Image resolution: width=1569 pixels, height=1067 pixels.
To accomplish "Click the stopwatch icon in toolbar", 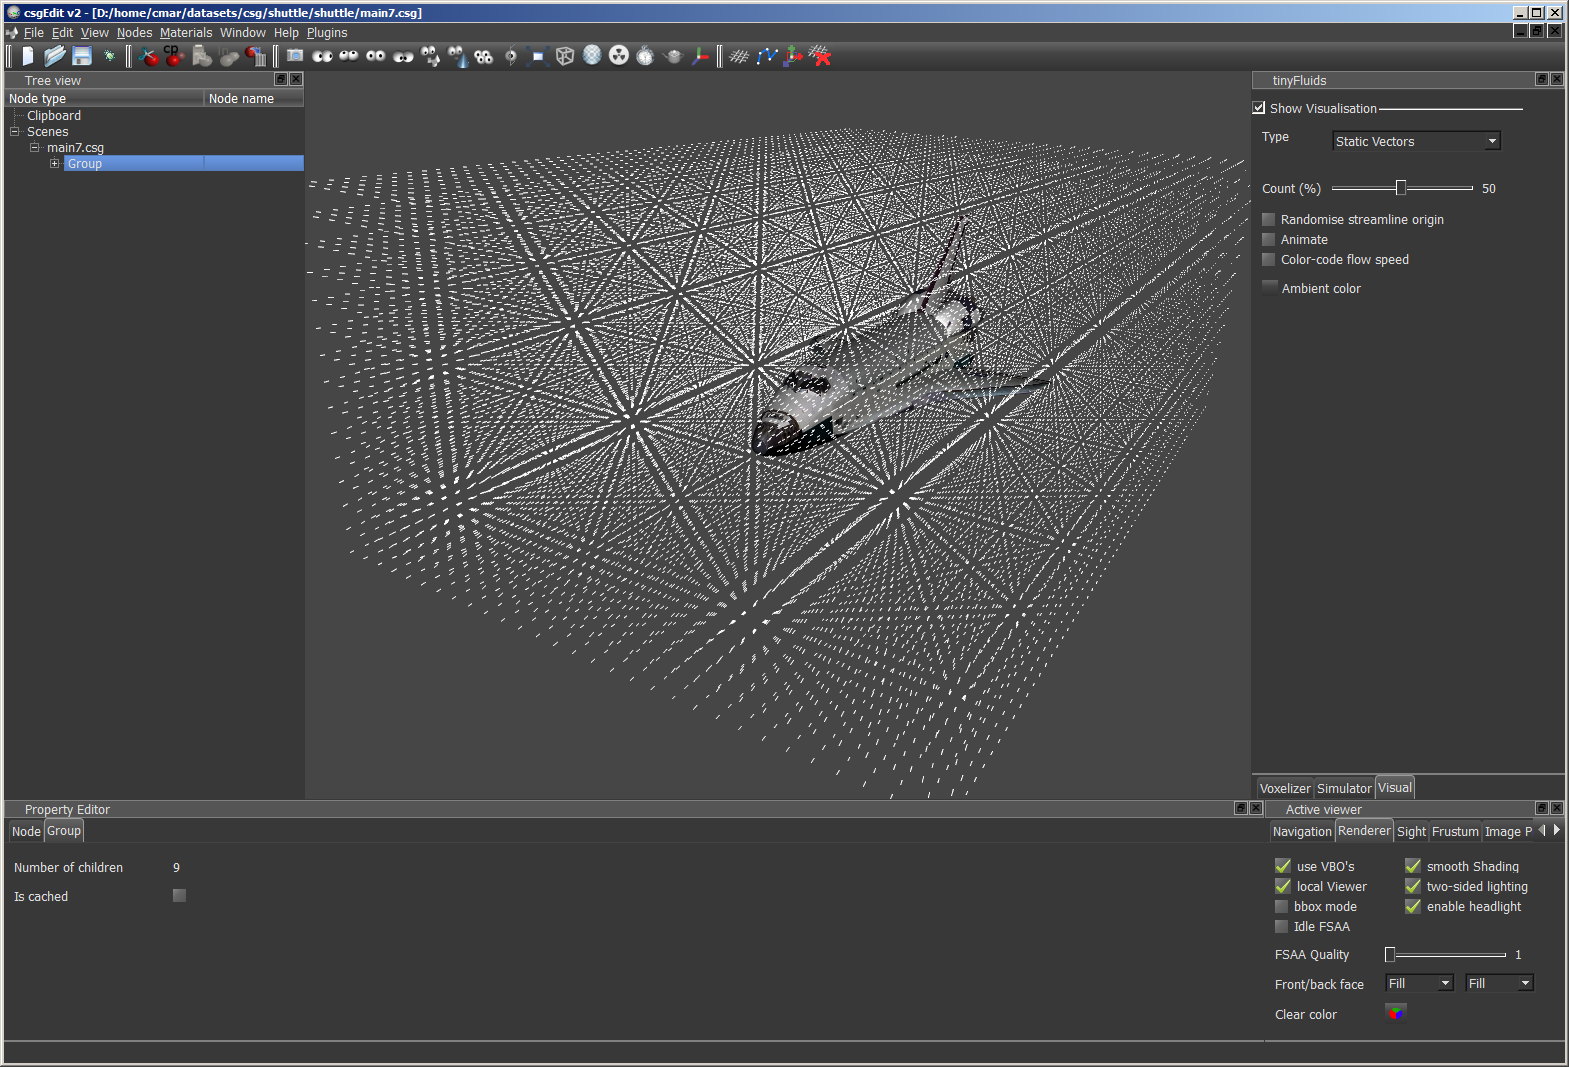I will 646,56.
